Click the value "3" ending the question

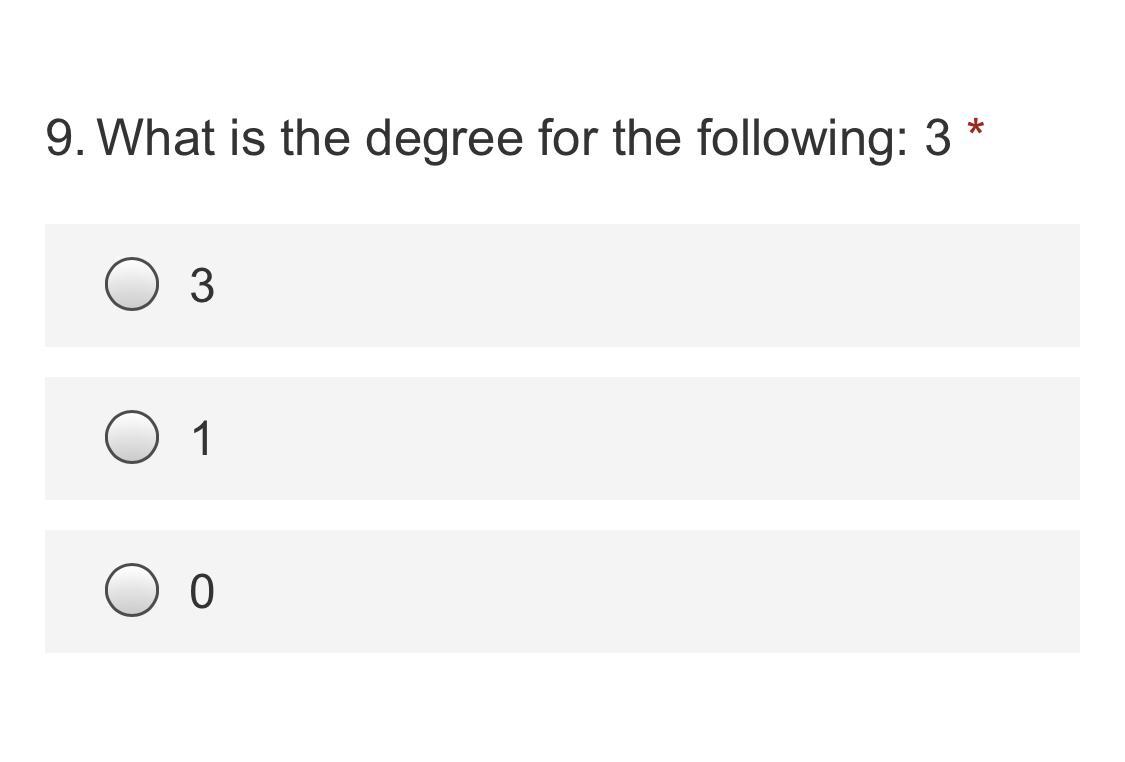[x=938, y=138]
